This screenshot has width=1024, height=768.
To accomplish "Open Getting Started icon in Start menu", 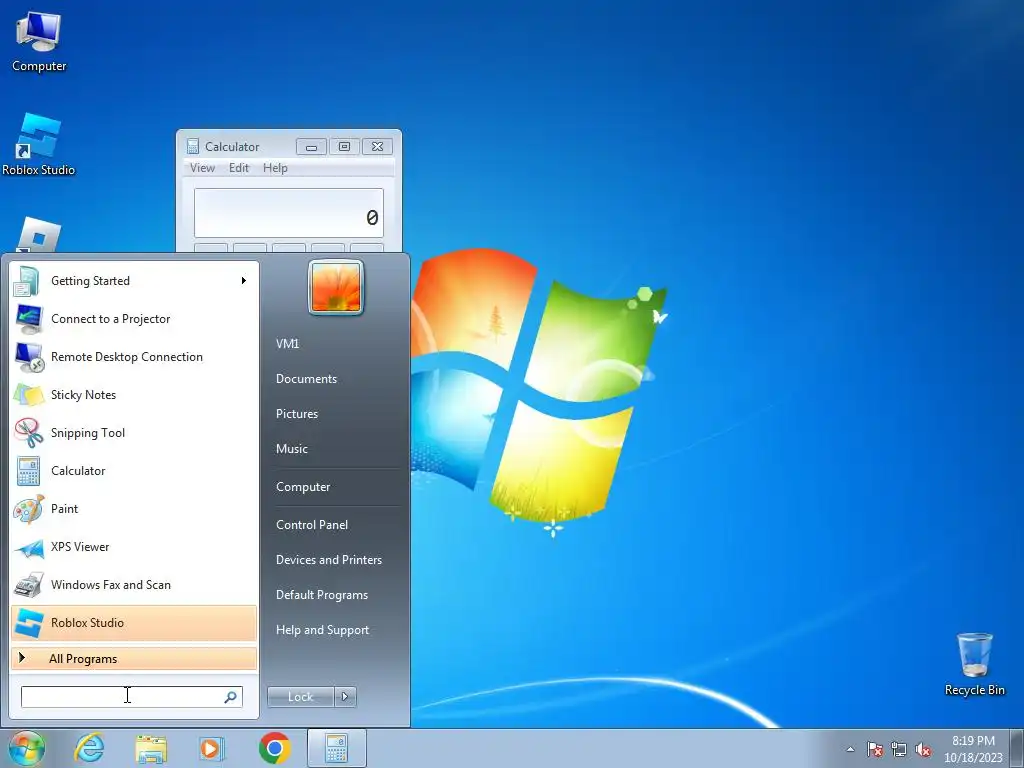I will pyautogui.click(x=27, y=281).
